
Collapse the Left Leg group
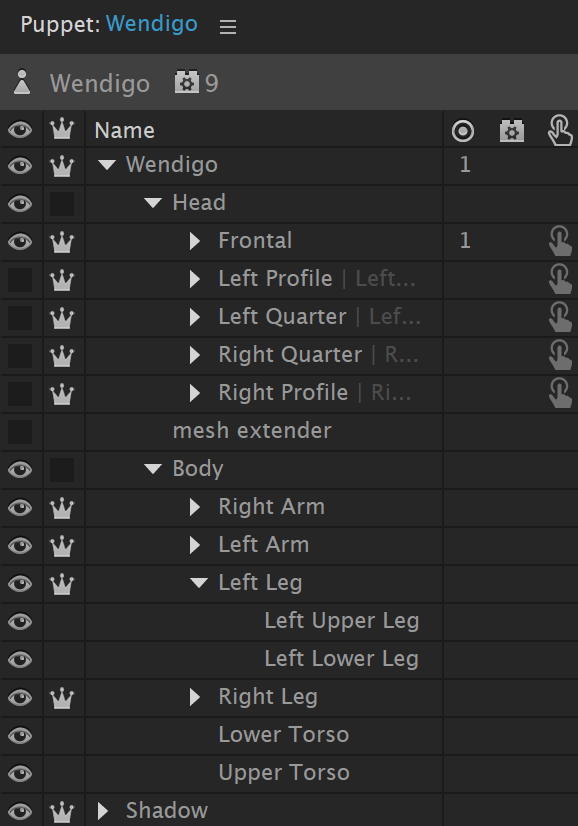coord(199,583)
